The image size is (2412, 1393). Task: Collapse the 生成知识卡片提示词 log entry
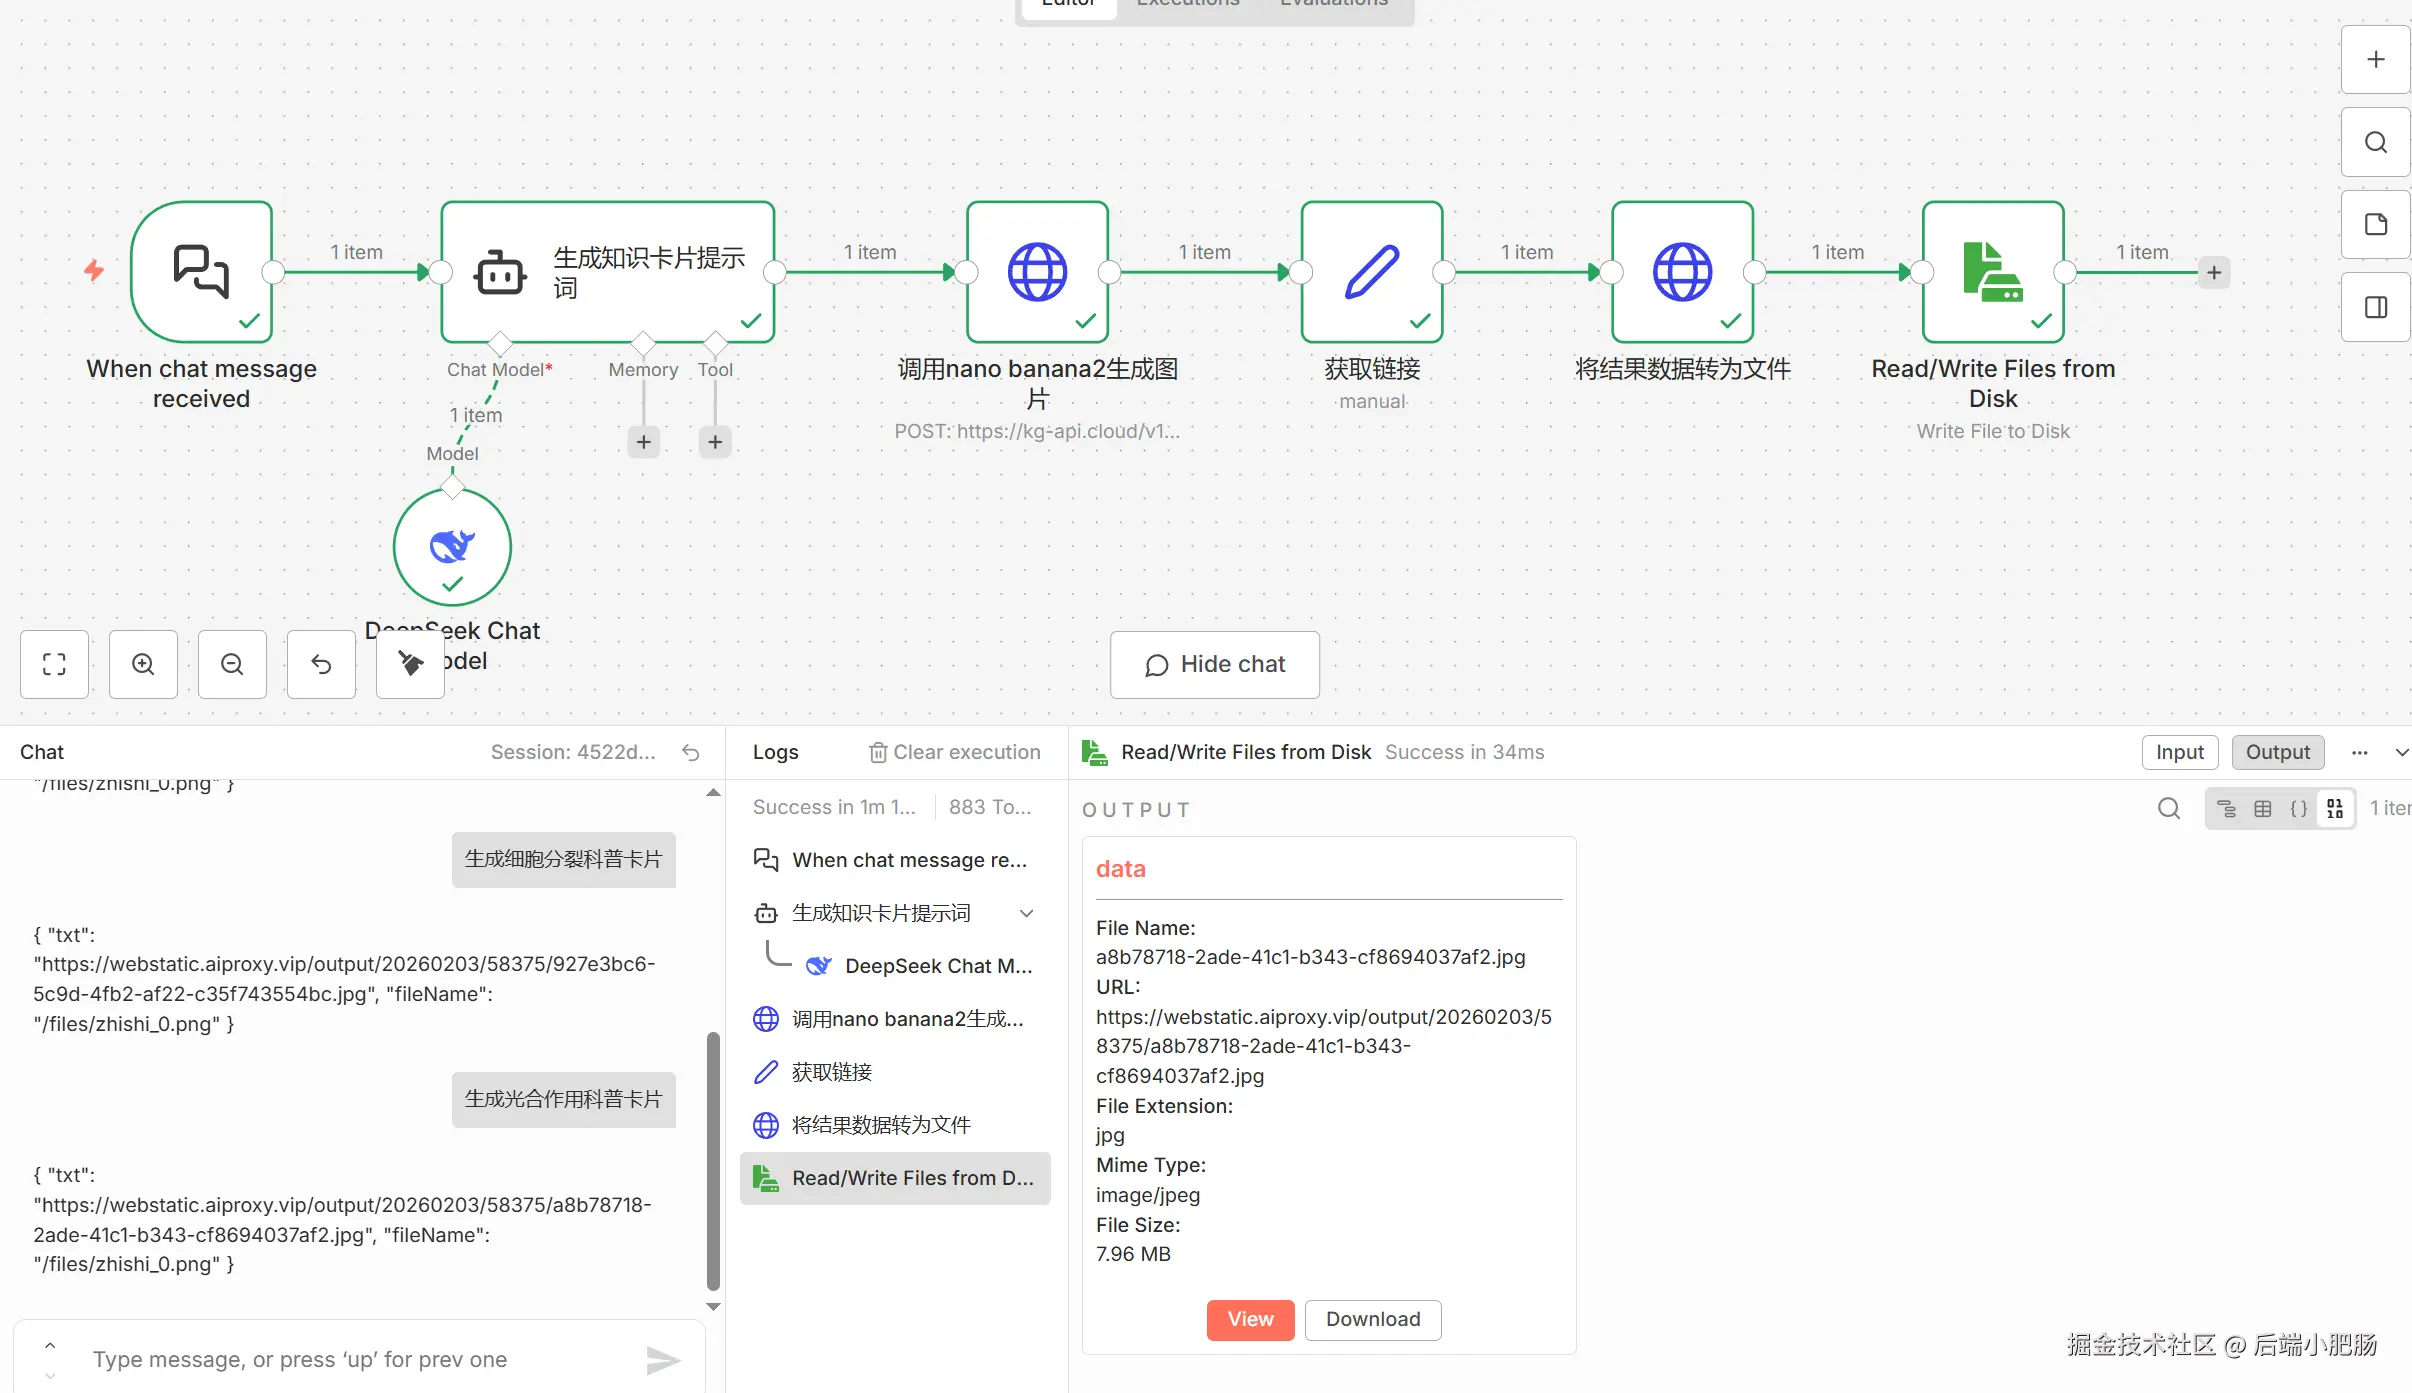tap(1026, 913)
